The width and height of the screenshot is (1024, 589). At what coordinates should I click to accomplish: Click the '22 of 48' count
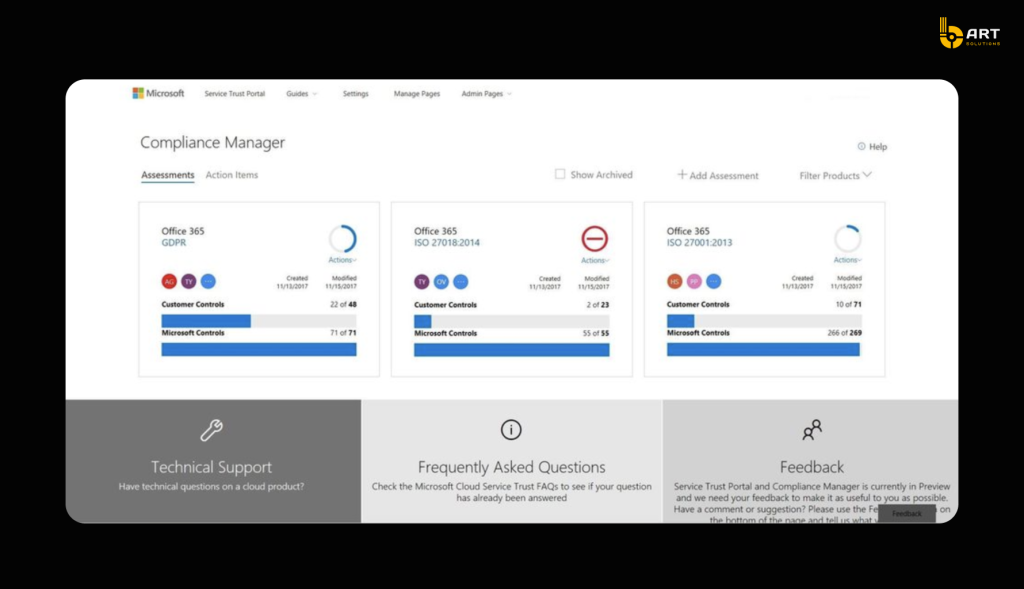click(x=344, y=304)
